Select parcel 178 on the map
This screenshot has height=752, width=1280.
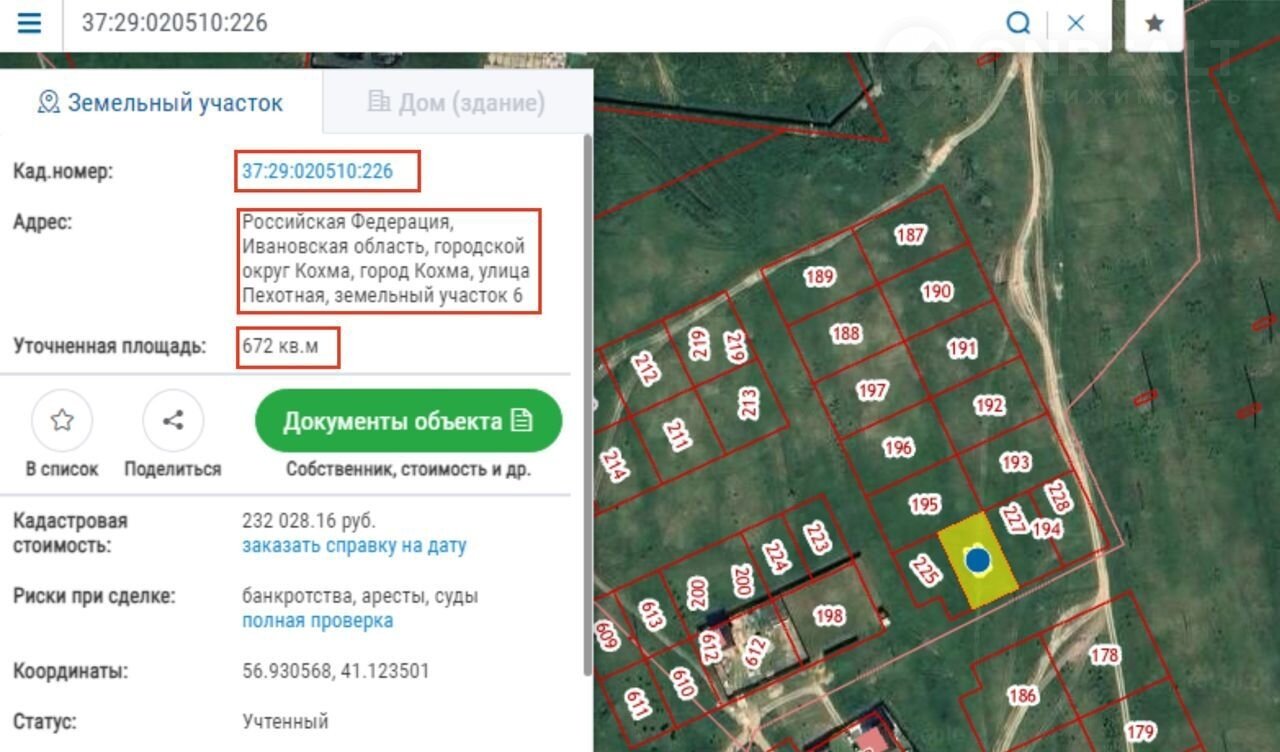pos(1105,655)
